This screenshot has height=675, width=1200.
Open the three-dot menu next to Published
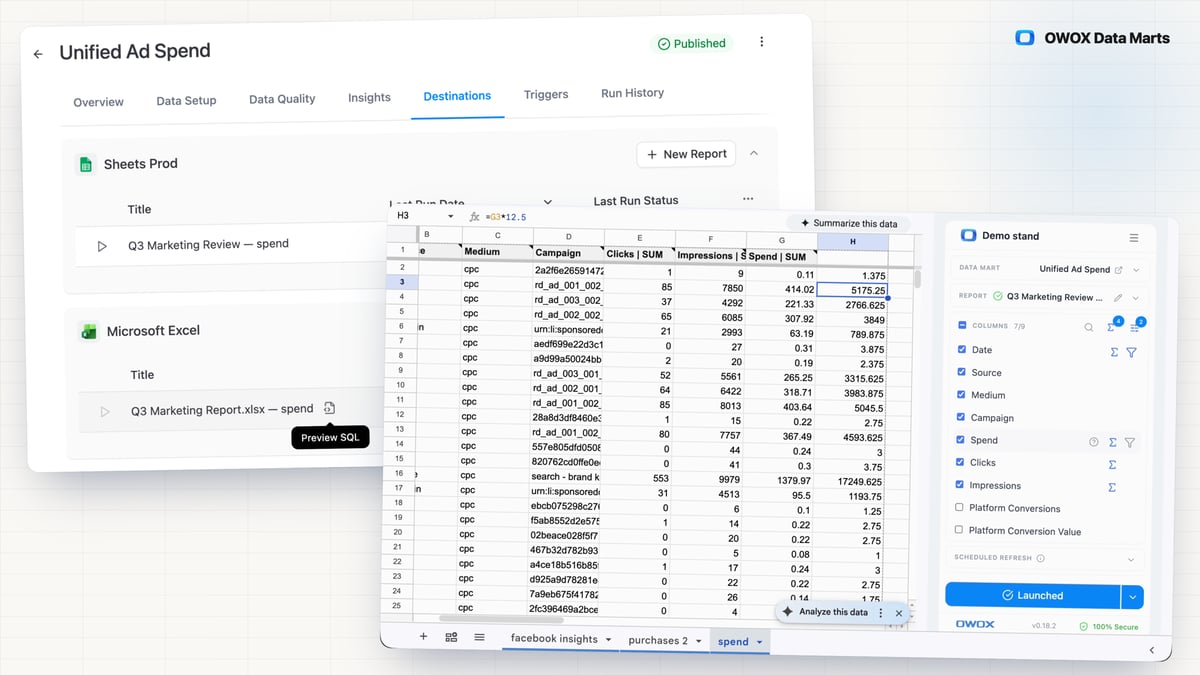pyautogui.click(x=762, y=42)
